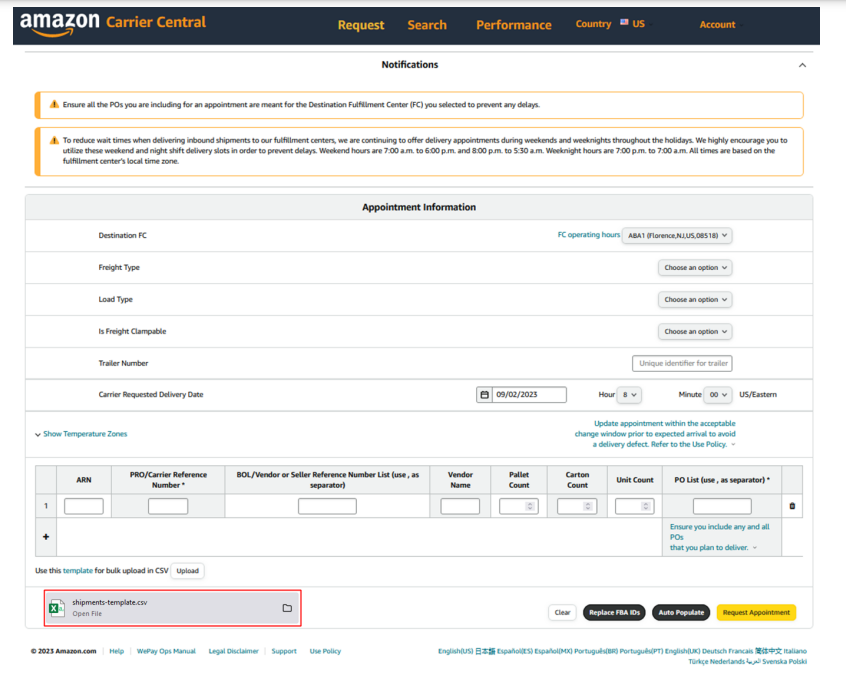846x674 pixels.
Task: Click the calendar icon beside delivery date
Action: pyautogui.click(x=484, y=395)
